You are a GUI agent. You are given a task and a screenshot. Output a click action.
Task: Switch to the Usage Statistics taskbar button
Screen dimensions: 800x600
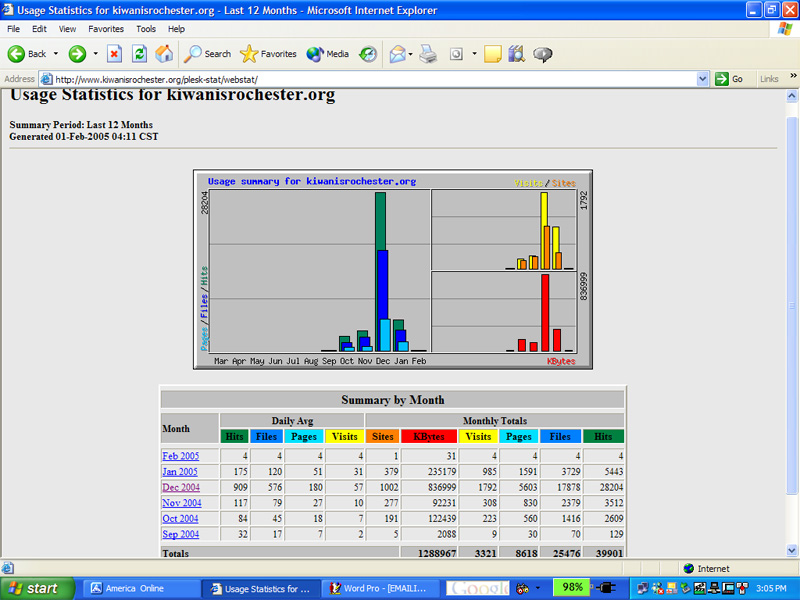tap(261, 588)
